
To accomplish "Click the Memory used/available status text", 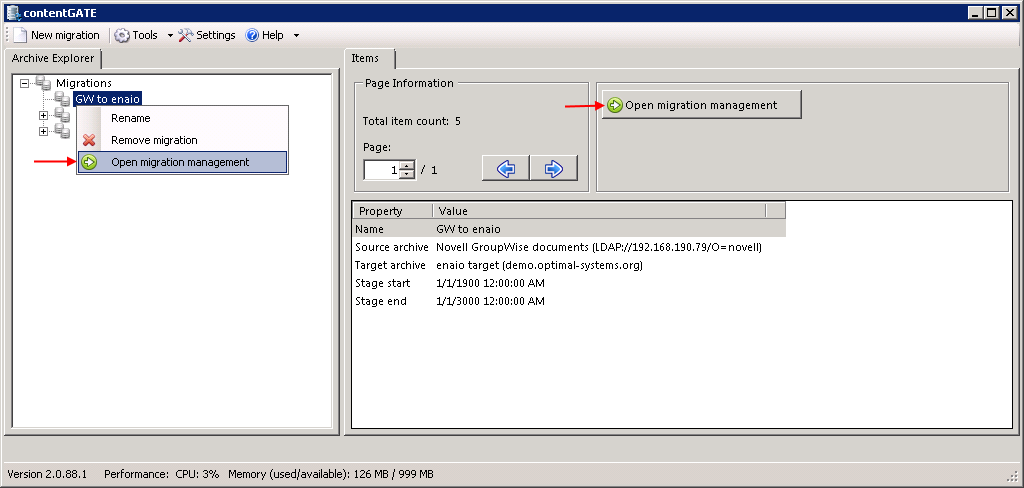I will (x=330, y=474).
